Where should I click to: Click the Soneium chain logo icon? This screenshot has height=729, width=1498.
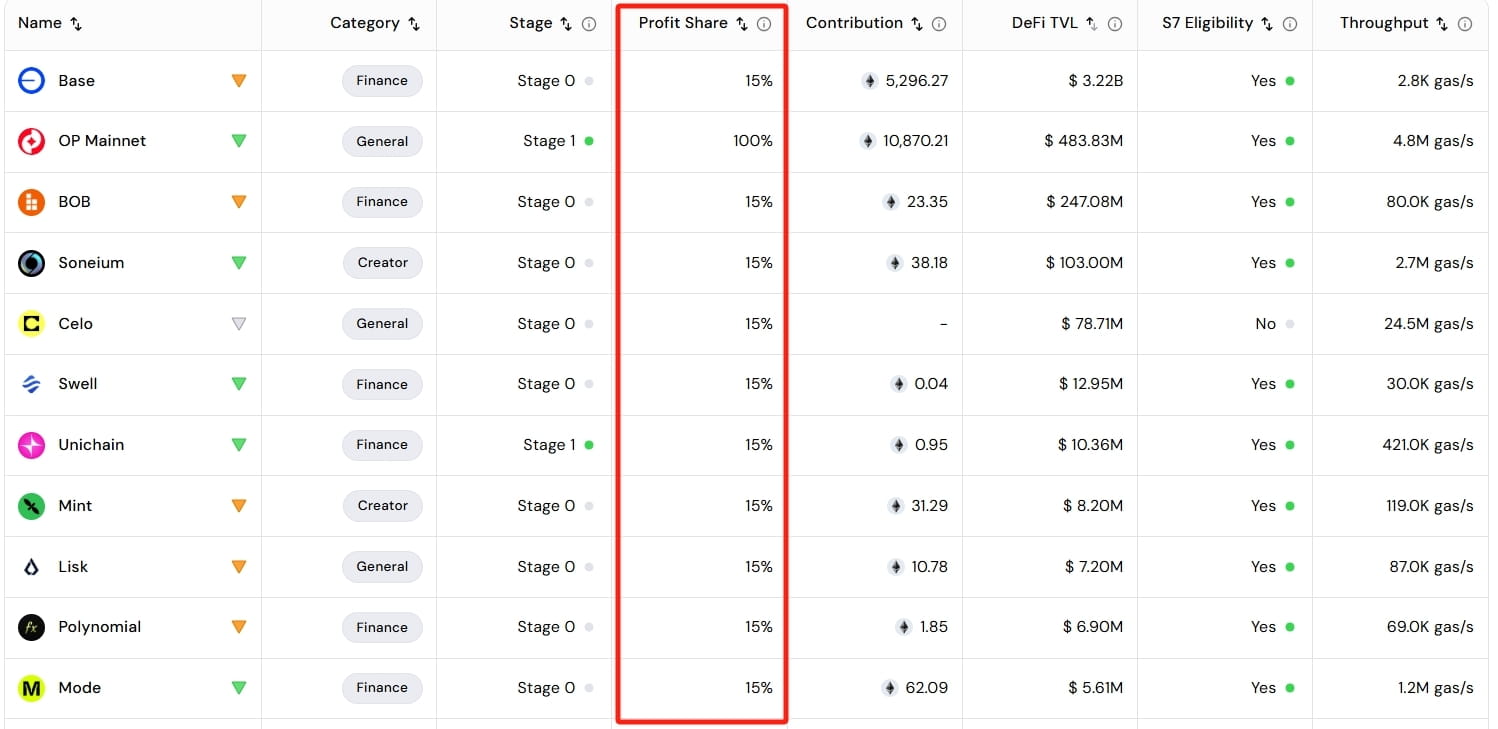[32, 263]
